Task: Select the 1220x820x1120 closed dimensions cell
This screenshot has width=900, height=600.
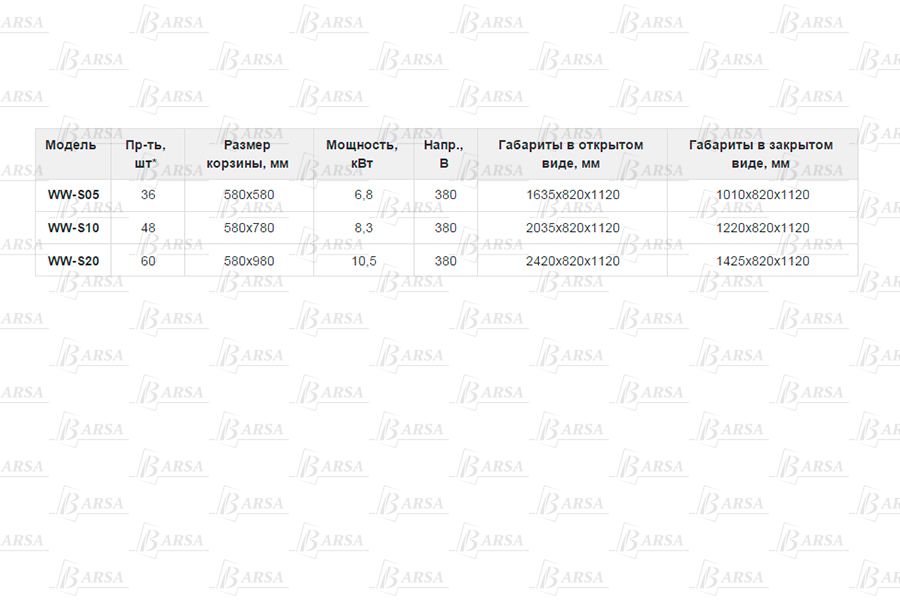Action: click(763, 228)
